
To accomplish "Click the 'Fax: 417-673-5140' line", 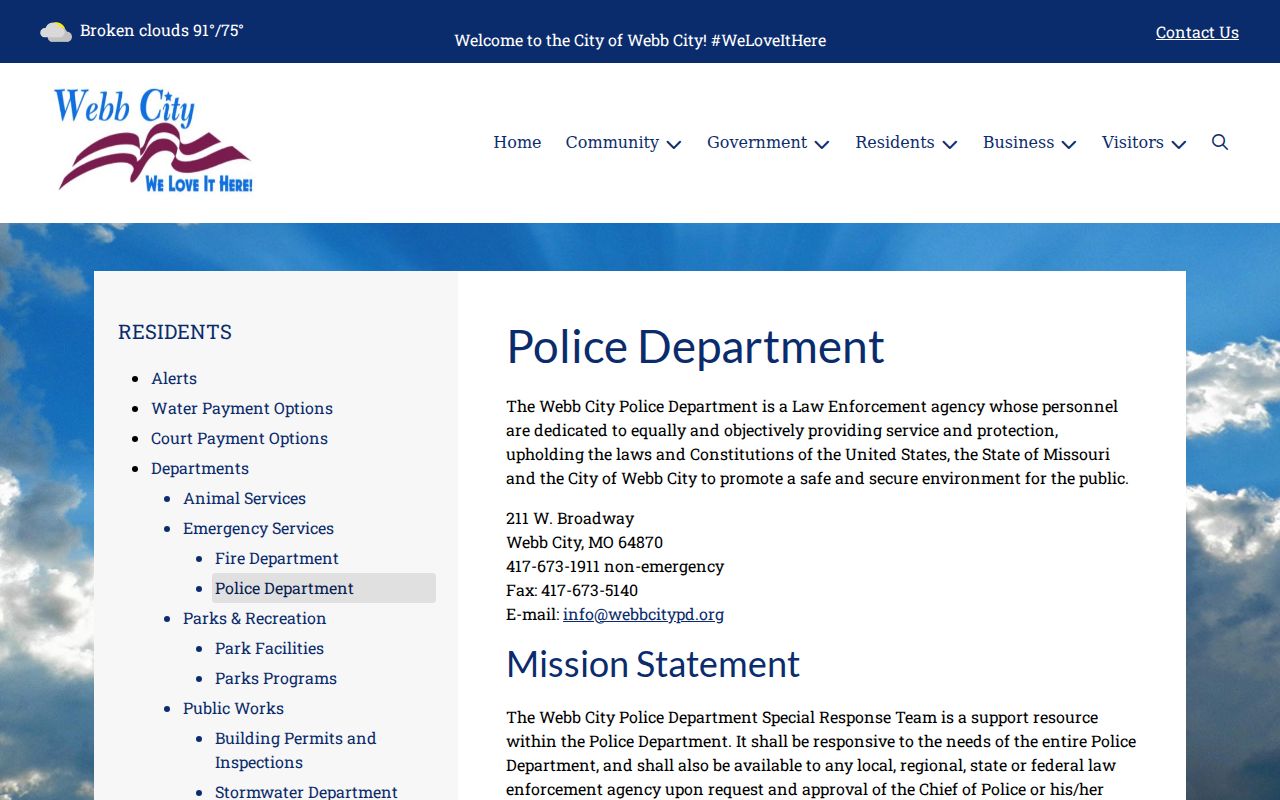I will 572,590.
